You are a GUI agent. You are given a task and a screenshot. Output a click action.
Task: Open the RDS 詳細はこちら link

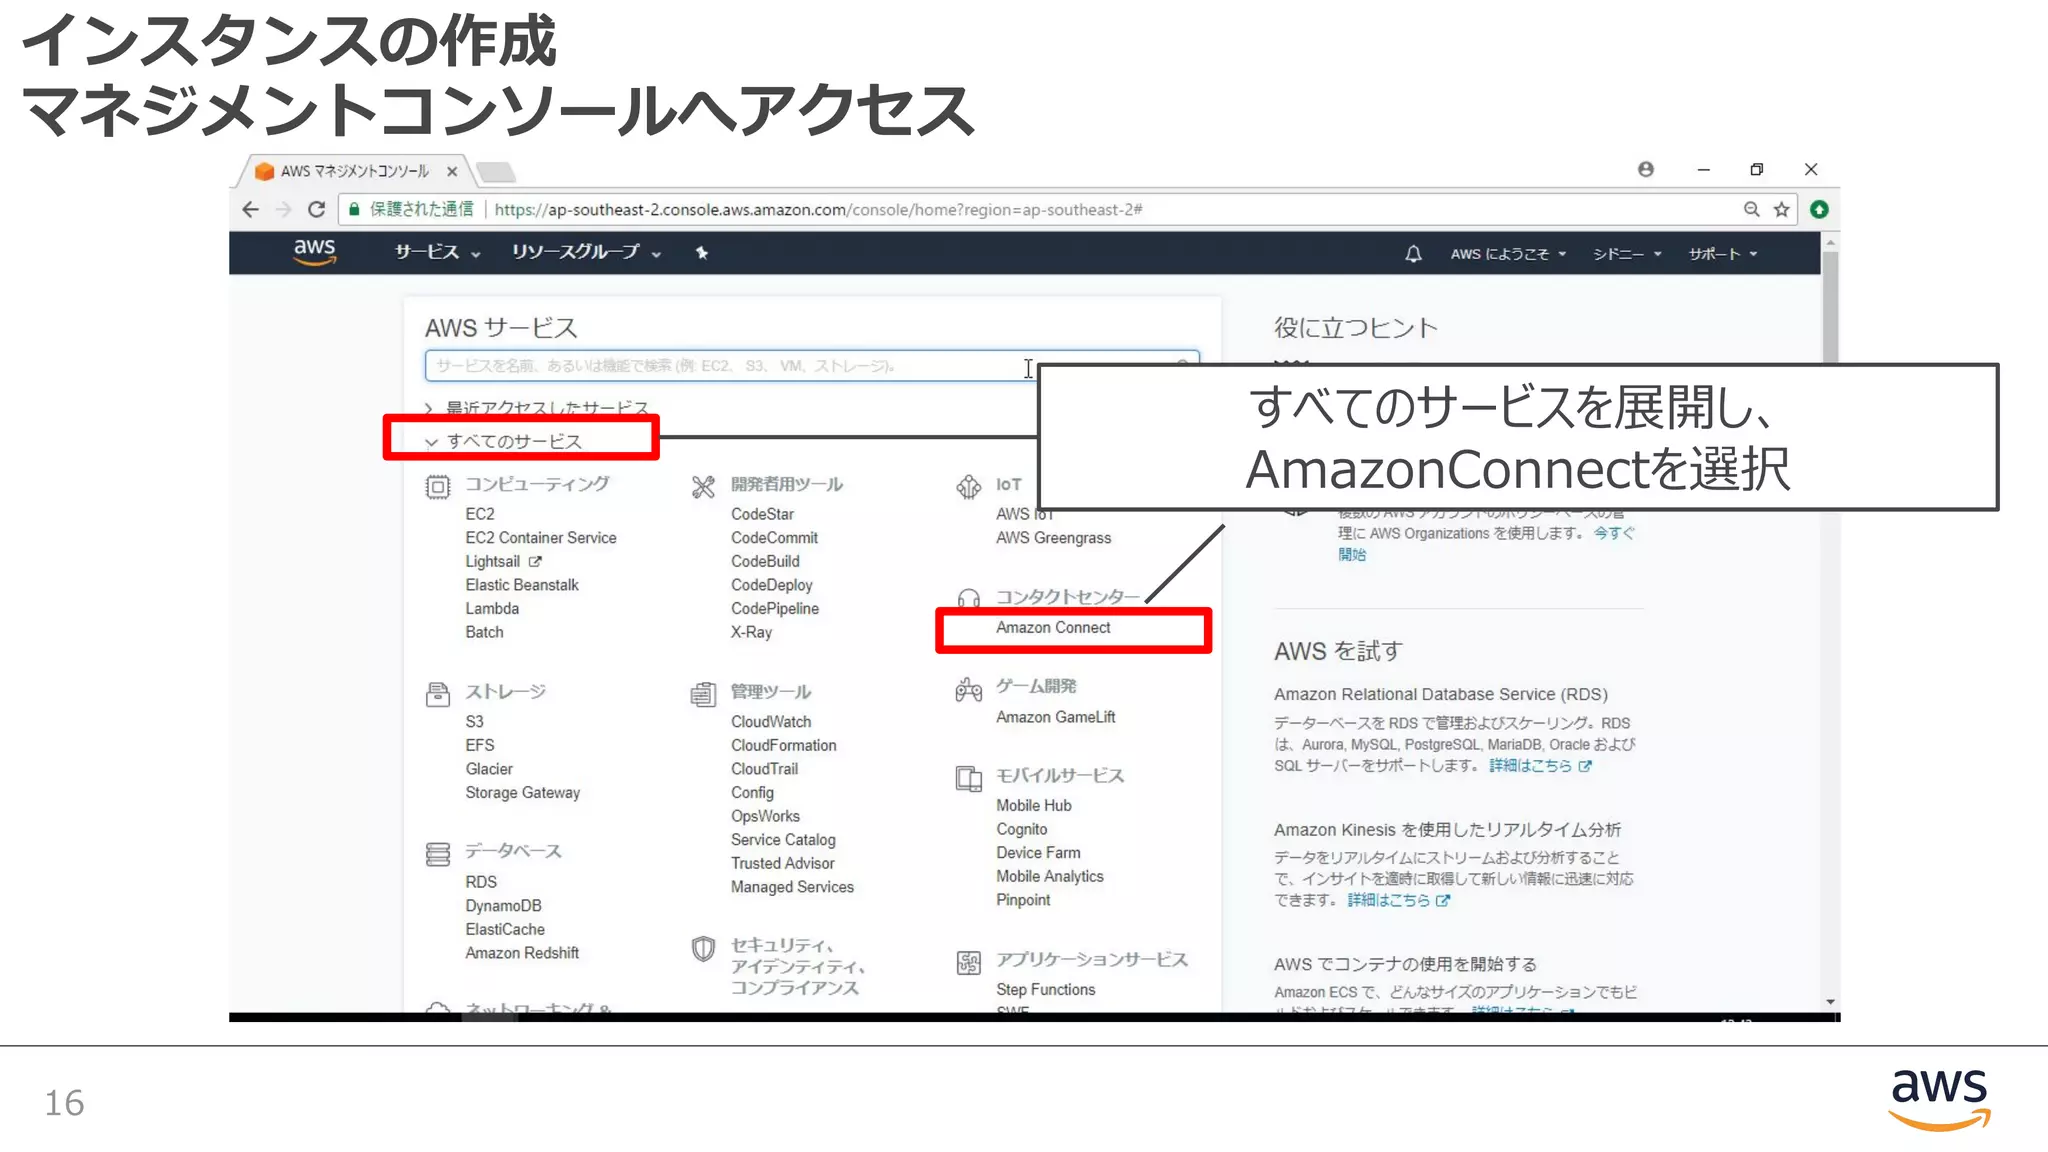pyautogui.click(x=1540, y=766)
